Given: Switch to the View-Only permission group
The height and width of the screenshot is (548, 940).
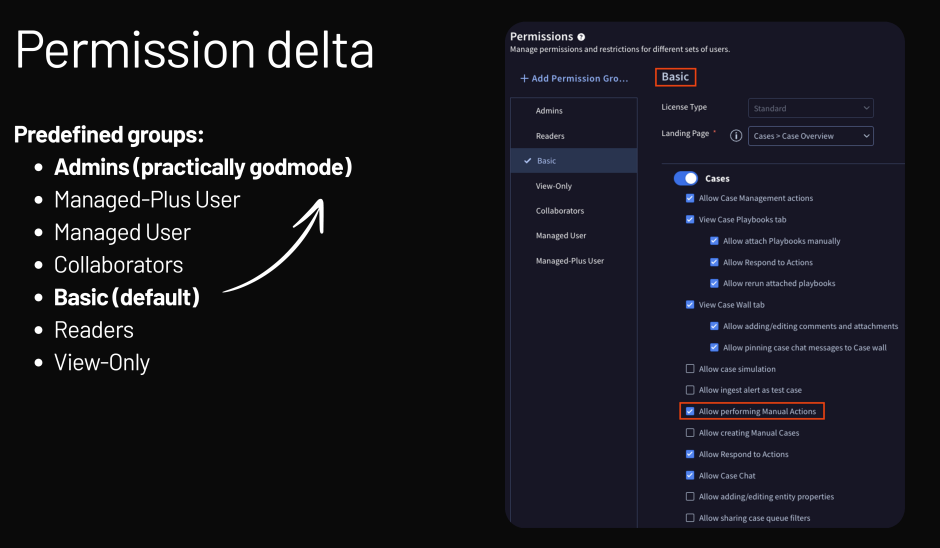Looking at the screenshot, I should 554,186.
